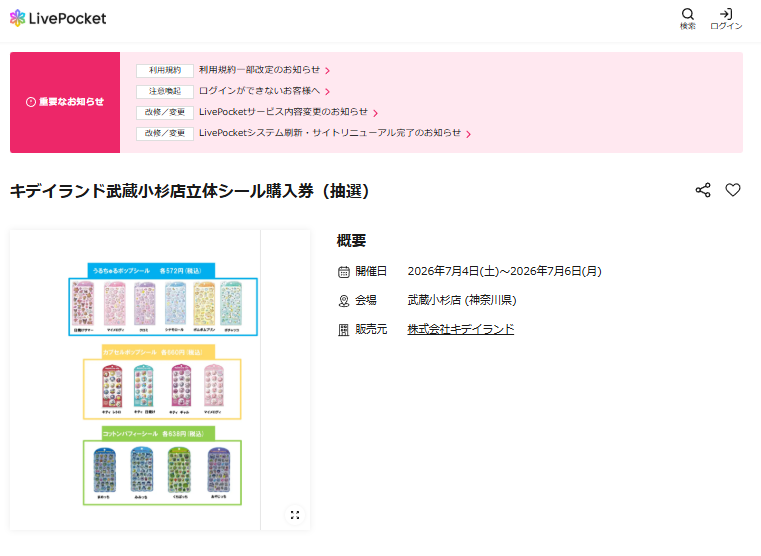Click chevron after ログインができない notice

(x=328, y=92)
